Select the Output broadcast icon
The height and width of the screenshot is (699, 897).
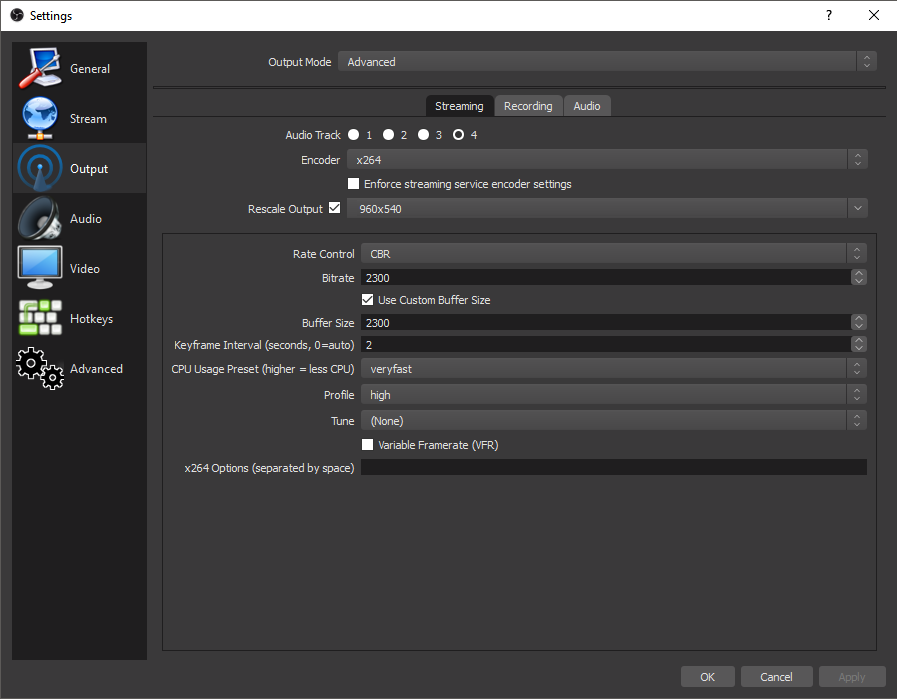40,168
